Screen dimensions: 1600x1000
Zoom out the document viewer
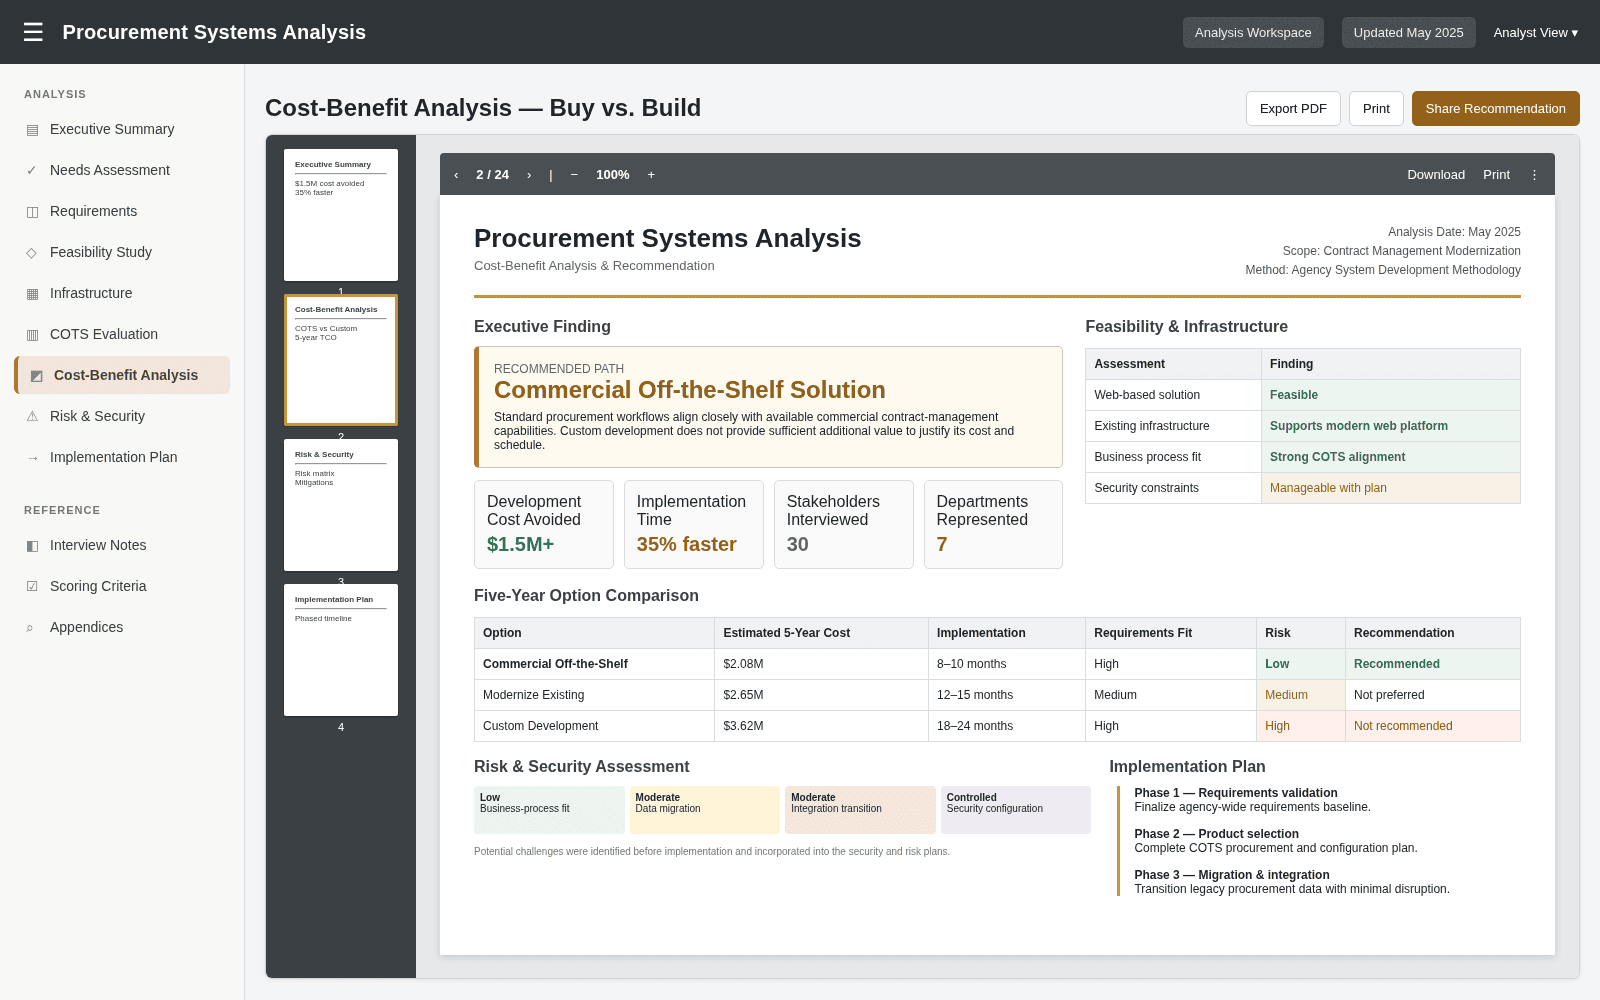(574, 175)
